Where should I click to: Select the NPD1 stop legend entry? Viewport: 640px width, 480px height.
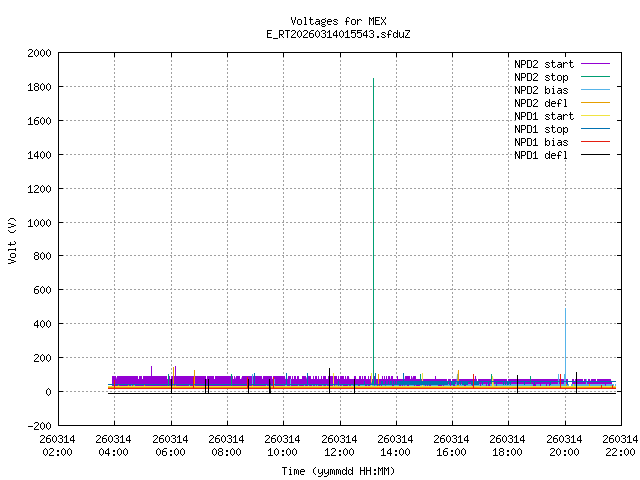pyautogui.click(x=541, y=129)
